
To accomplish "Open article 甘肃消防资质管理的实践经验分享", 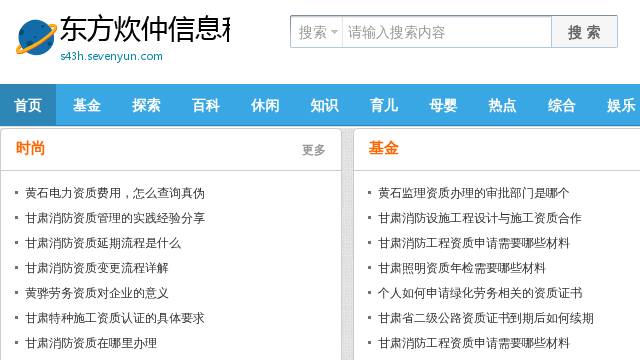I will click(115, 218).
